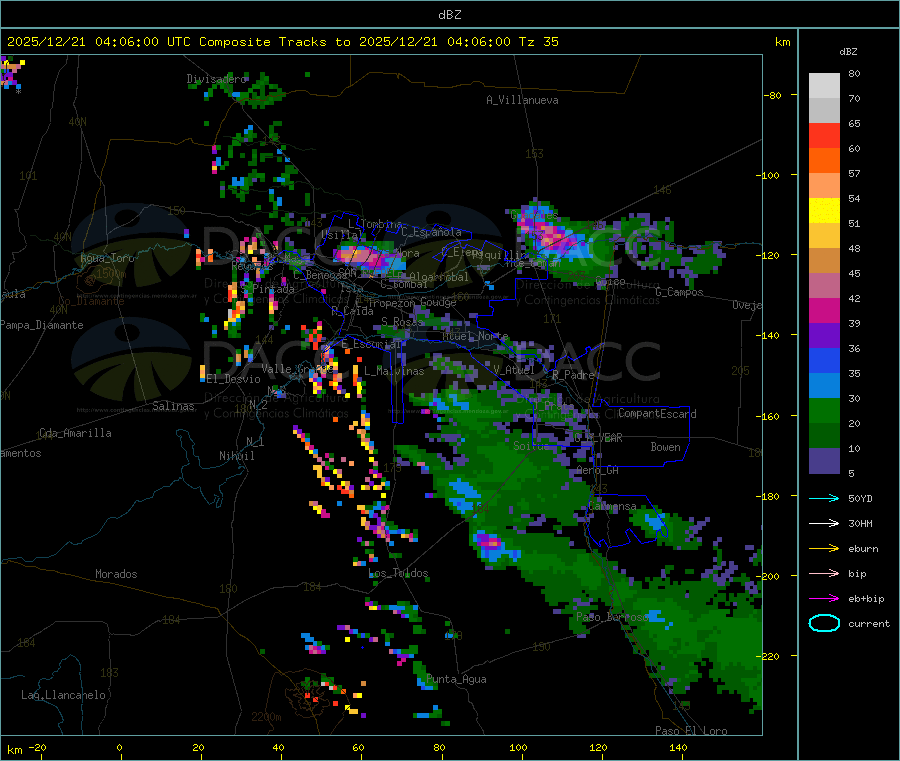Screen dimensions: 900x761
Task: Click the Nihuil location label
Action: (x=236, y=456)
